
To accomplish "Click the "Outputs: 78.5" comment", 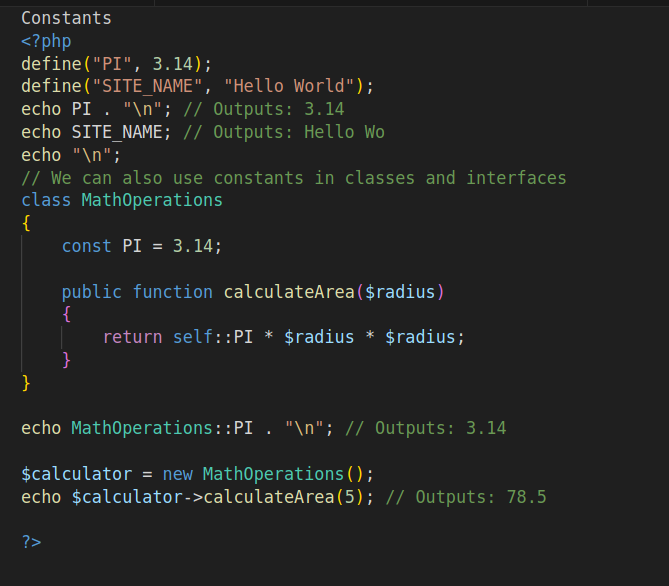I will pos(466,497).
